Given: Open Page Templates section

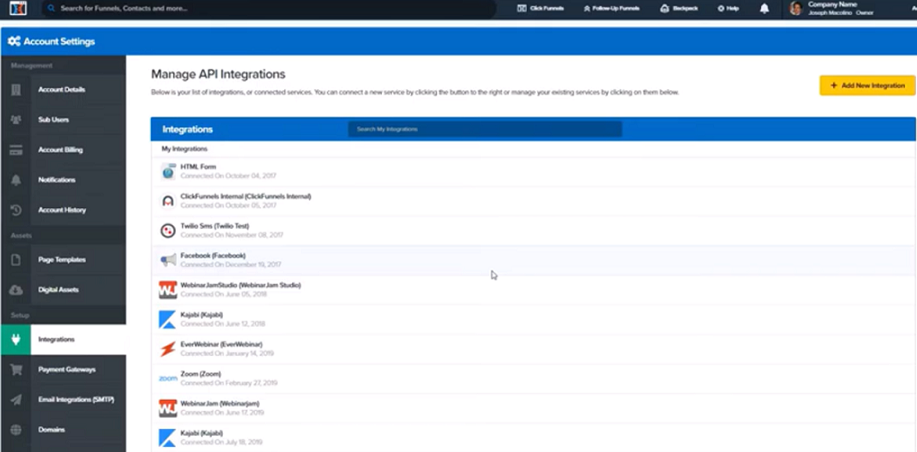Looking at the screenshot, I should [x=63, y=260].
